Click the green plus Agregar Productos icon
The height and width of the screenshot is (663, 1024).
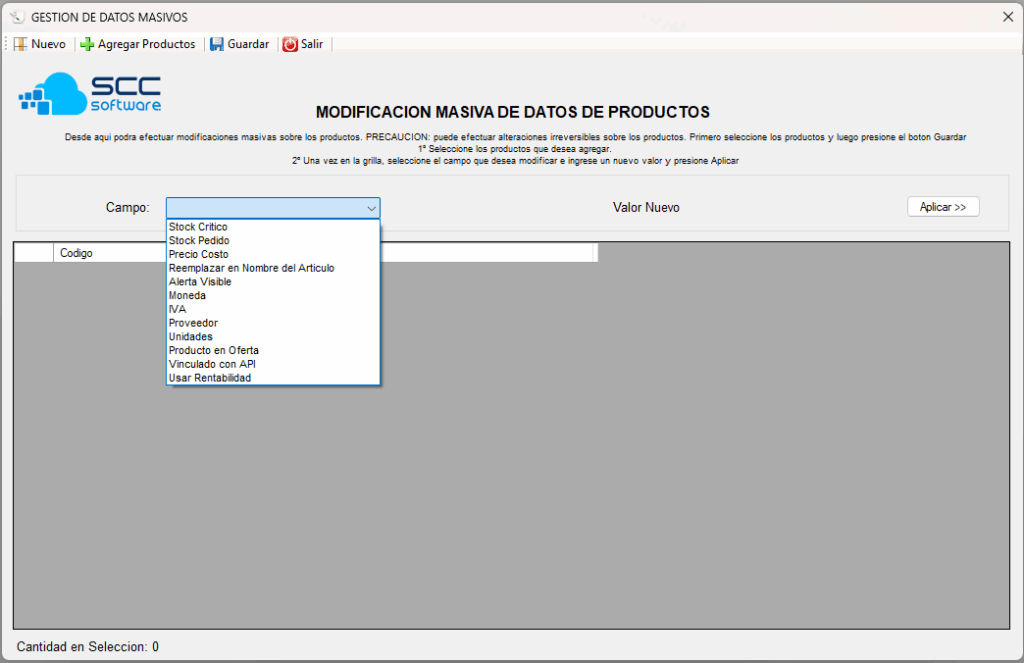[87, 44]
